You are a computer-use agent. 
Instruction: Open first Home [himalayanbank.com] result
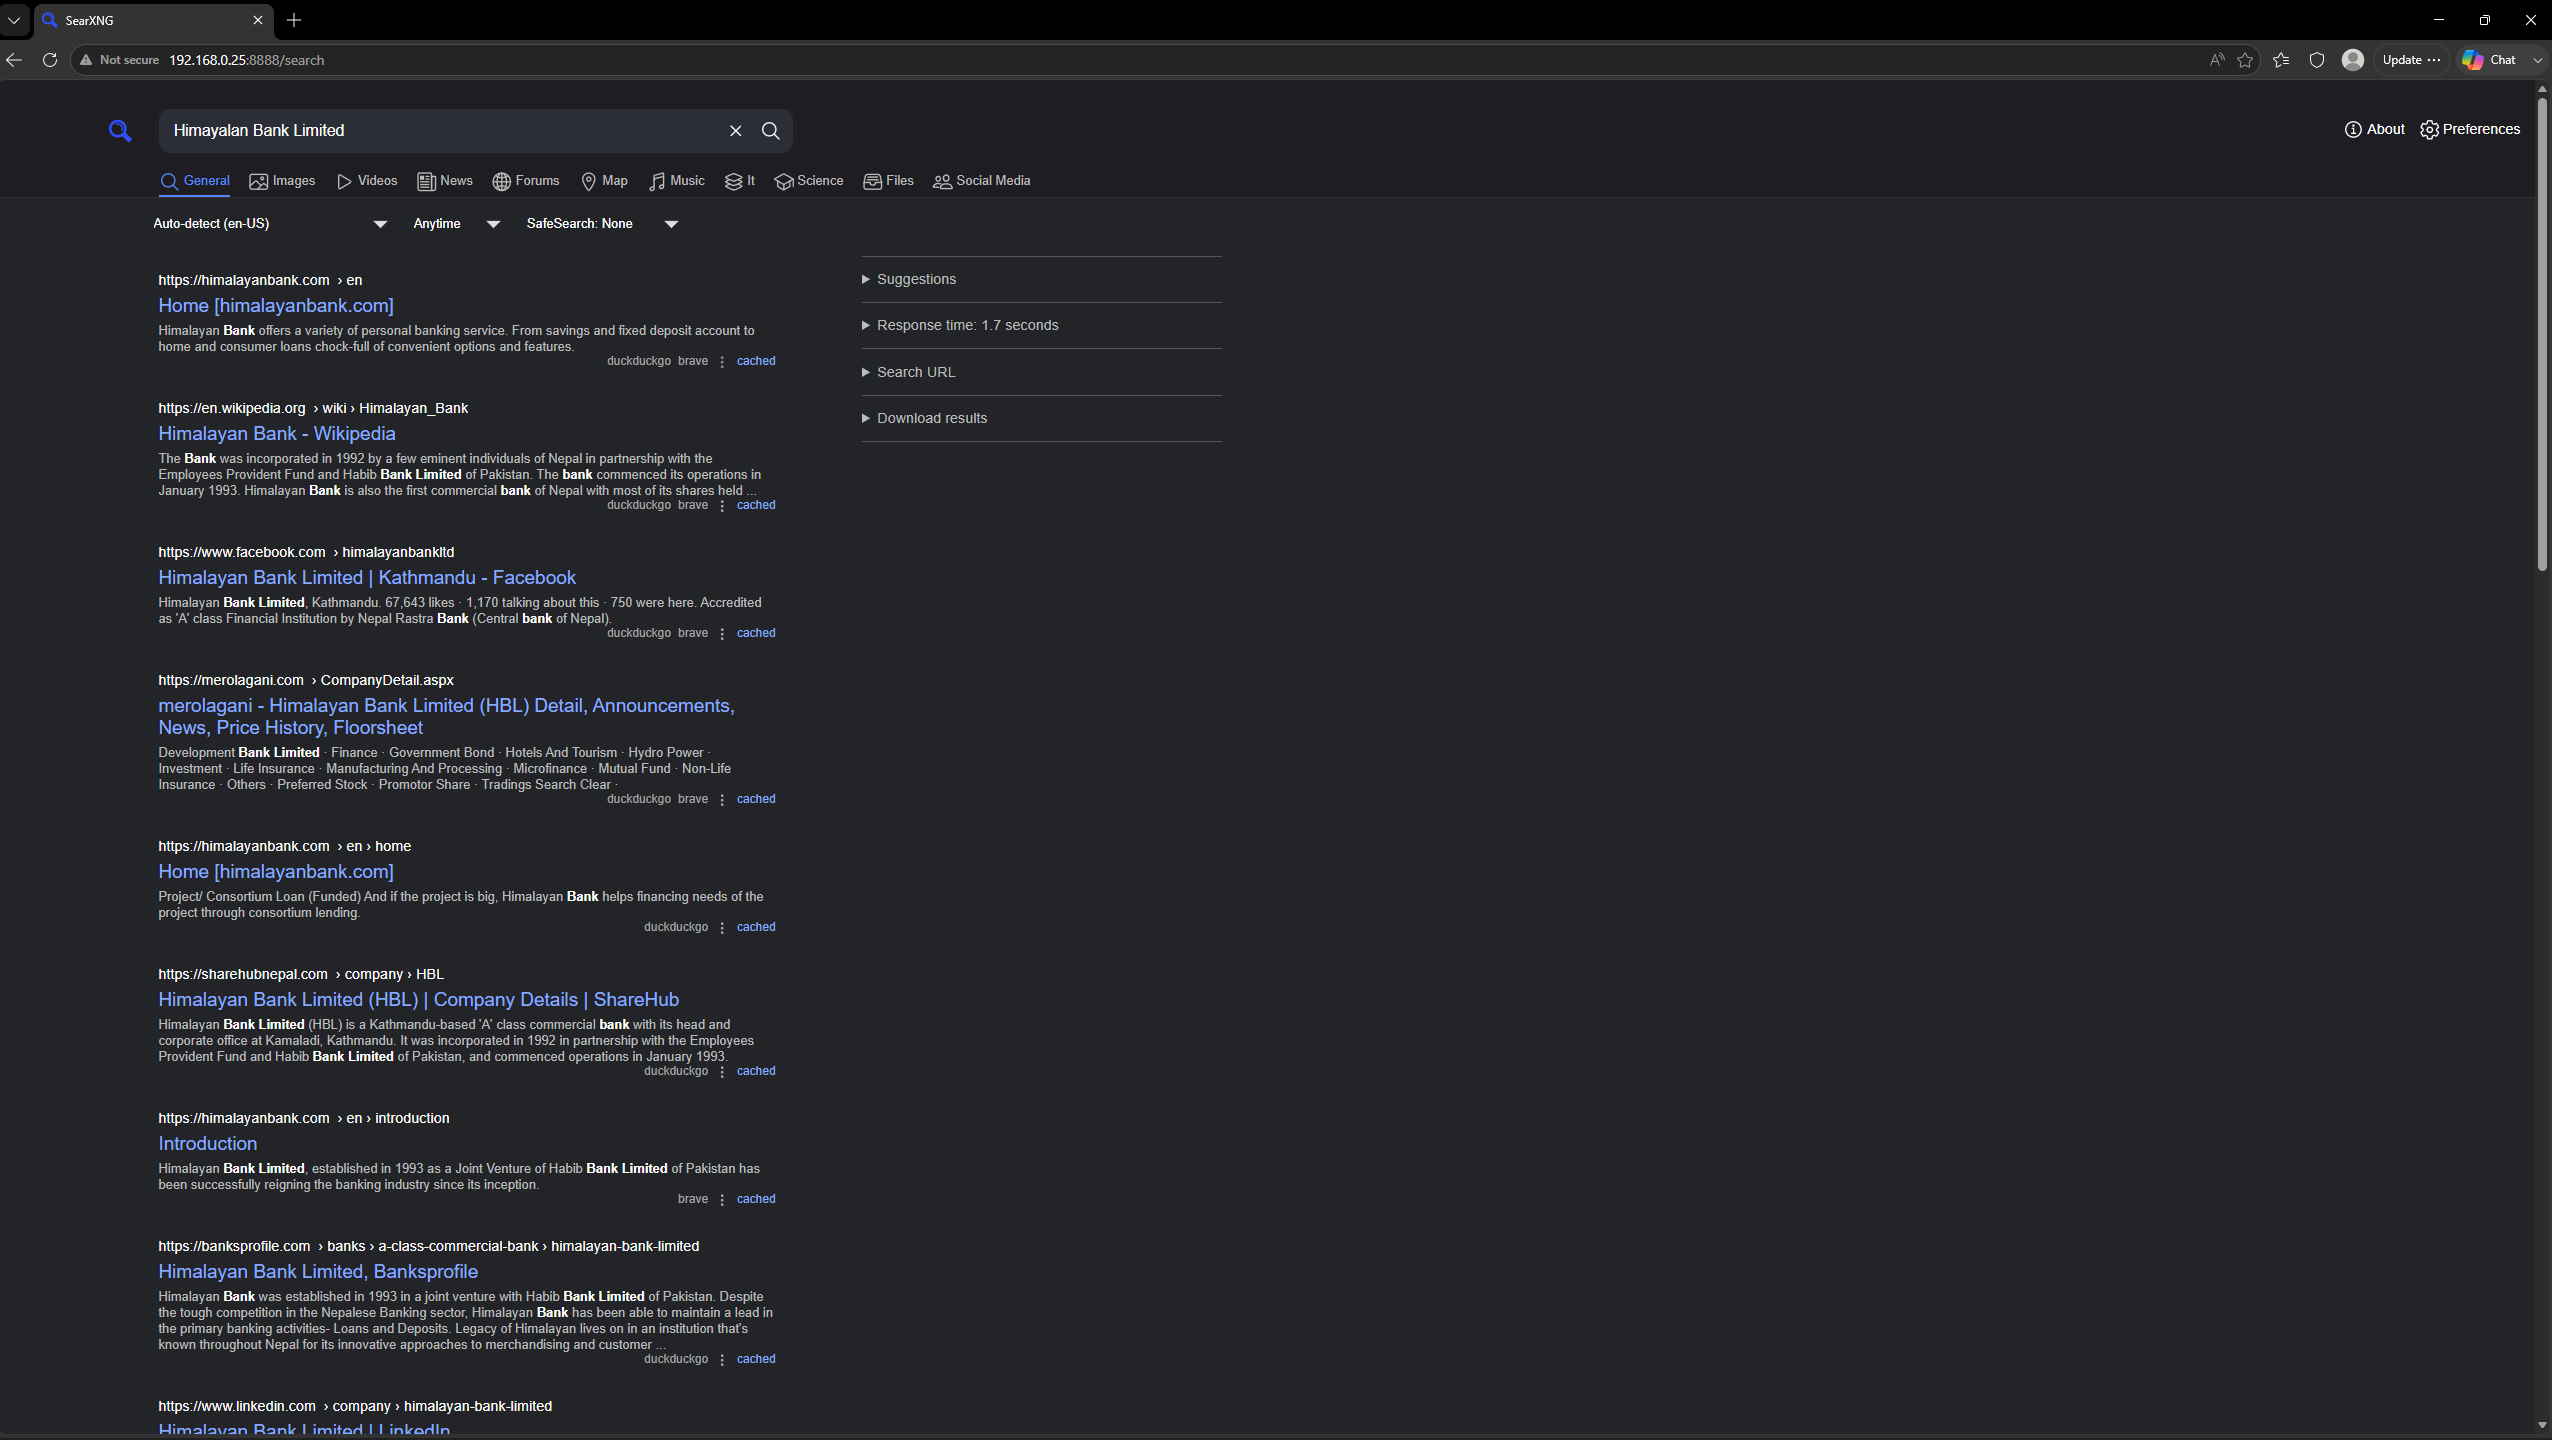(276, 306)
